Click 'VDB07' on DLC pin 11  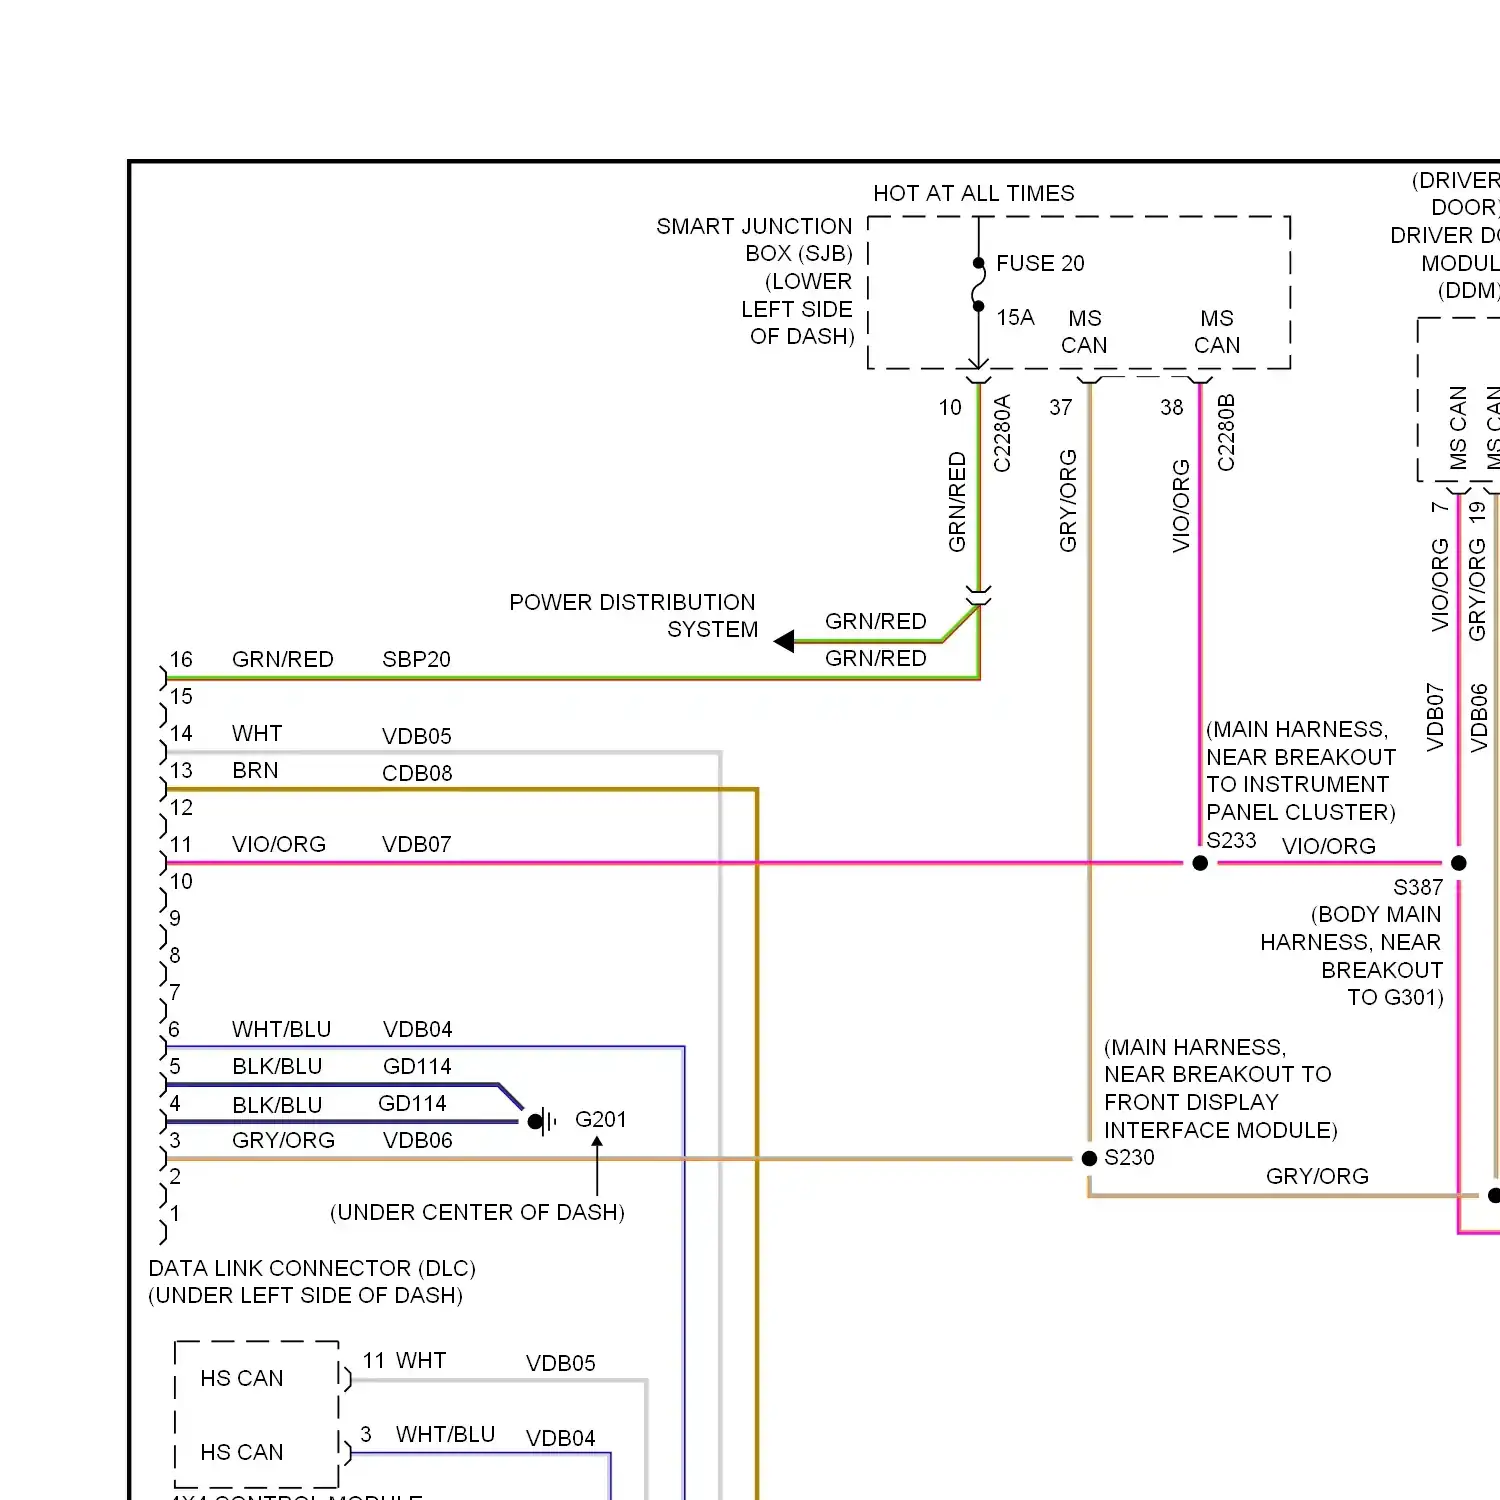pos(417,844)
